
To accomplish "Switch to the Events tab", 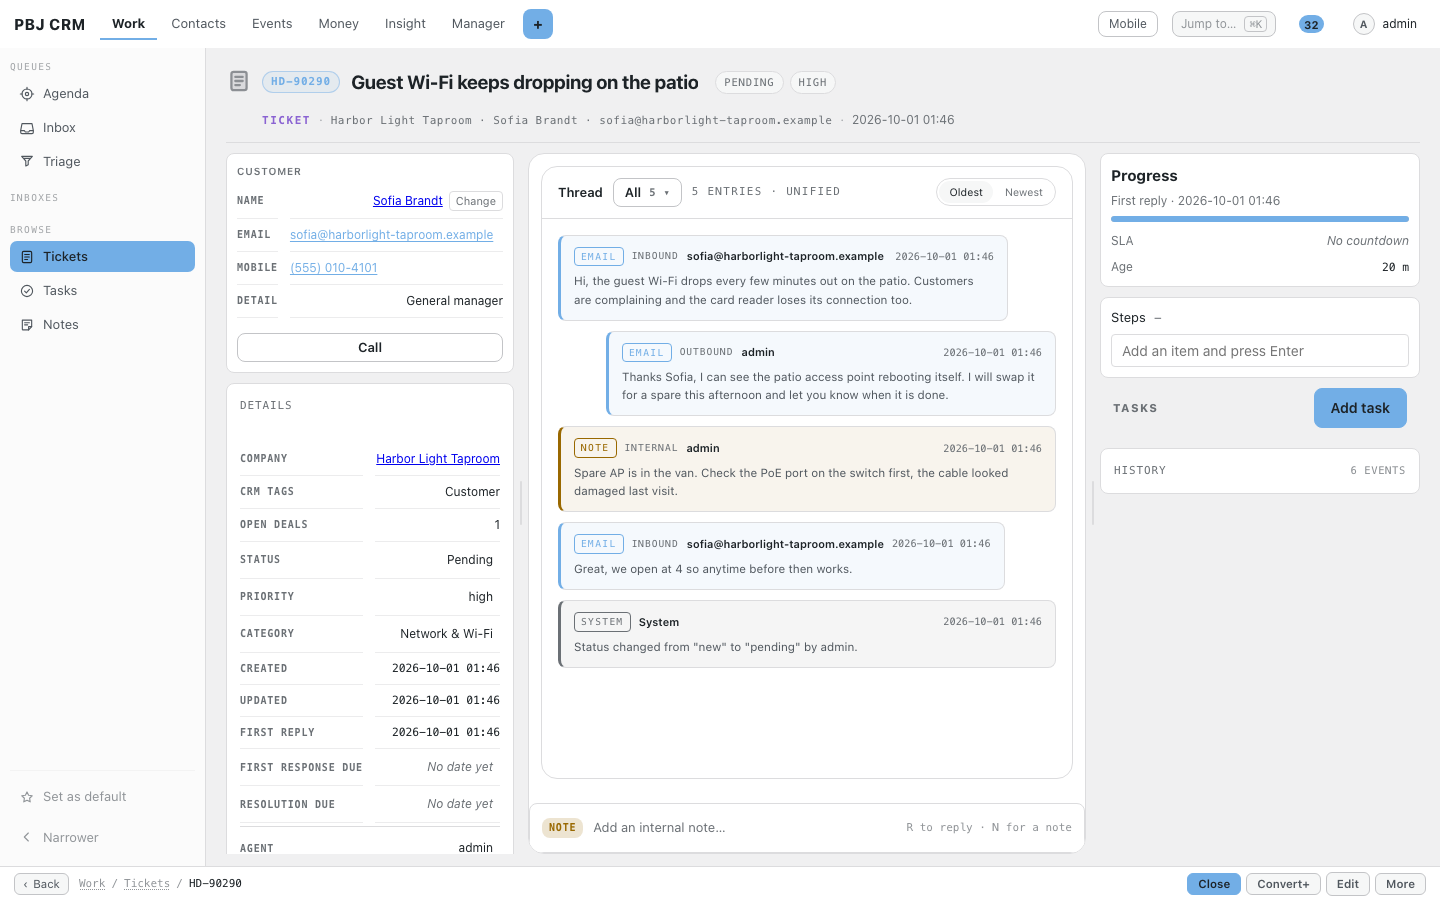I will 272,24.
